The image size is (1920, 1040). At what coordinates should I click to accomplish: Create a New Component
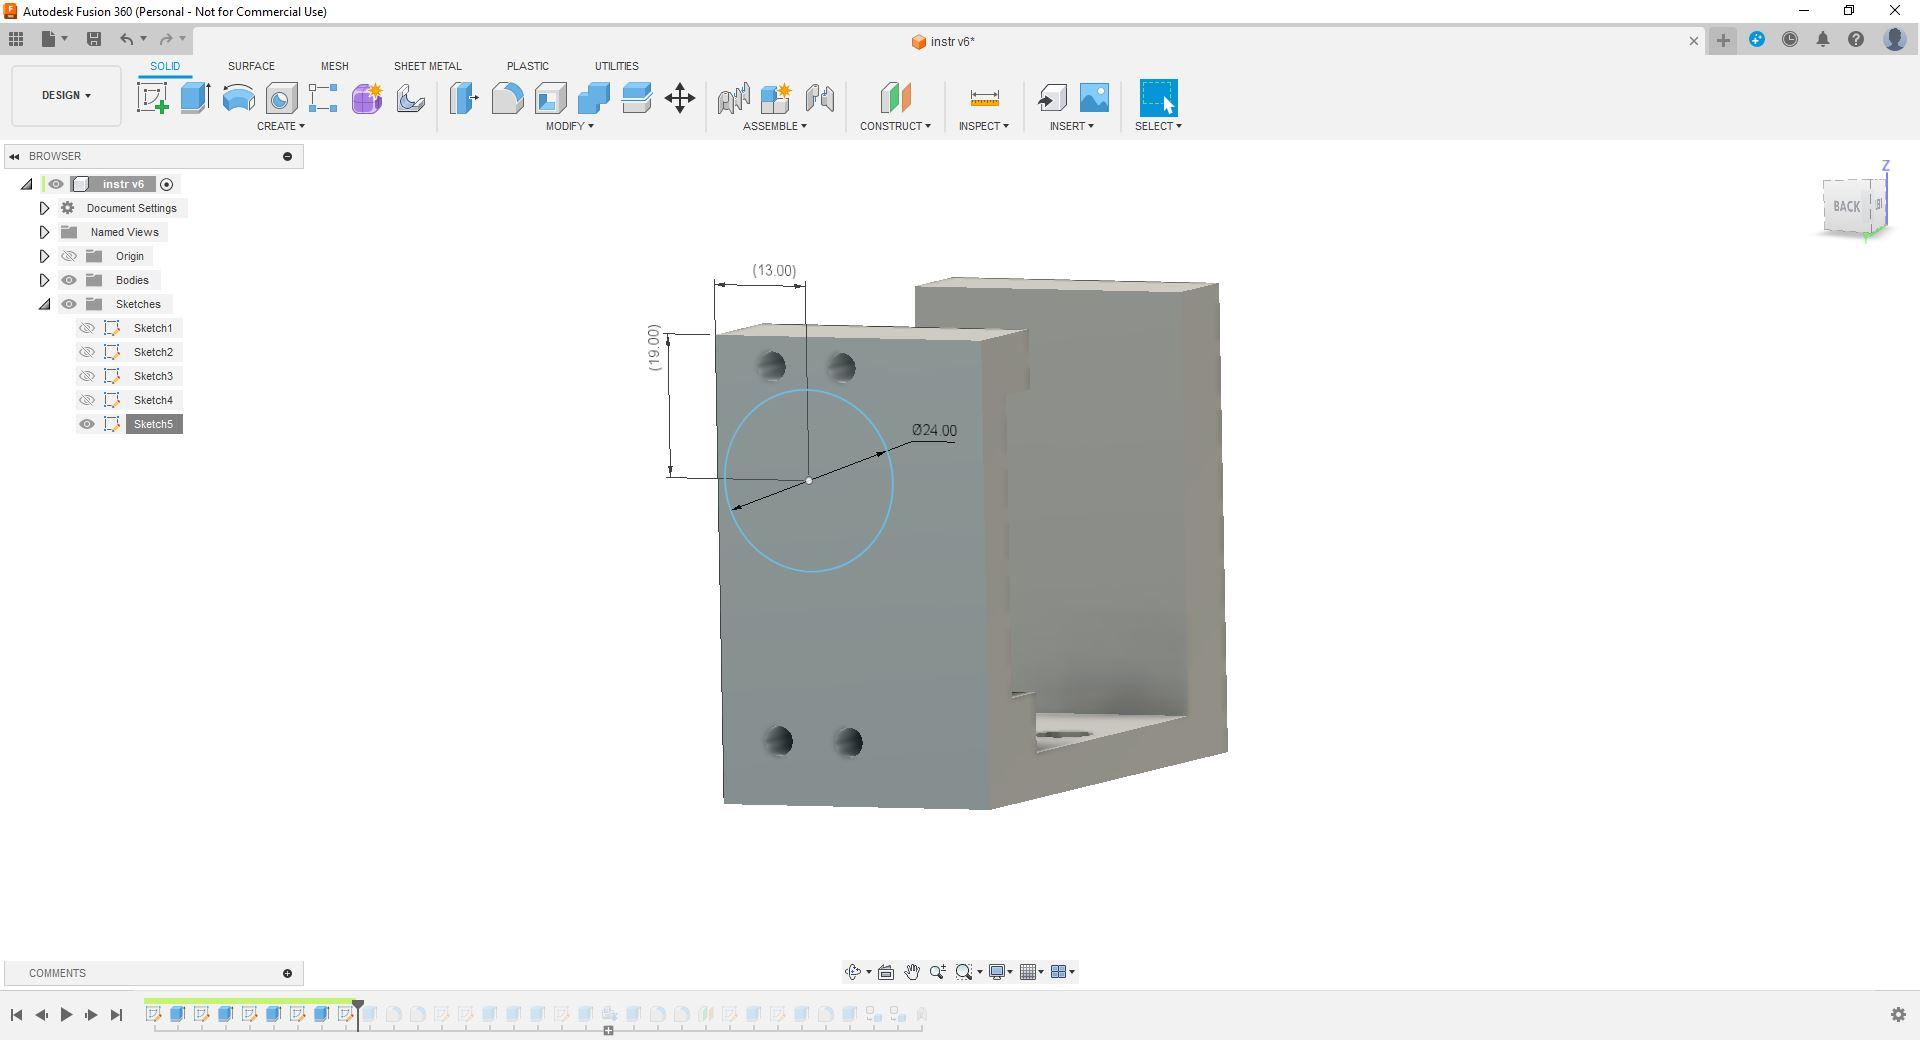(x=776, y=98)
